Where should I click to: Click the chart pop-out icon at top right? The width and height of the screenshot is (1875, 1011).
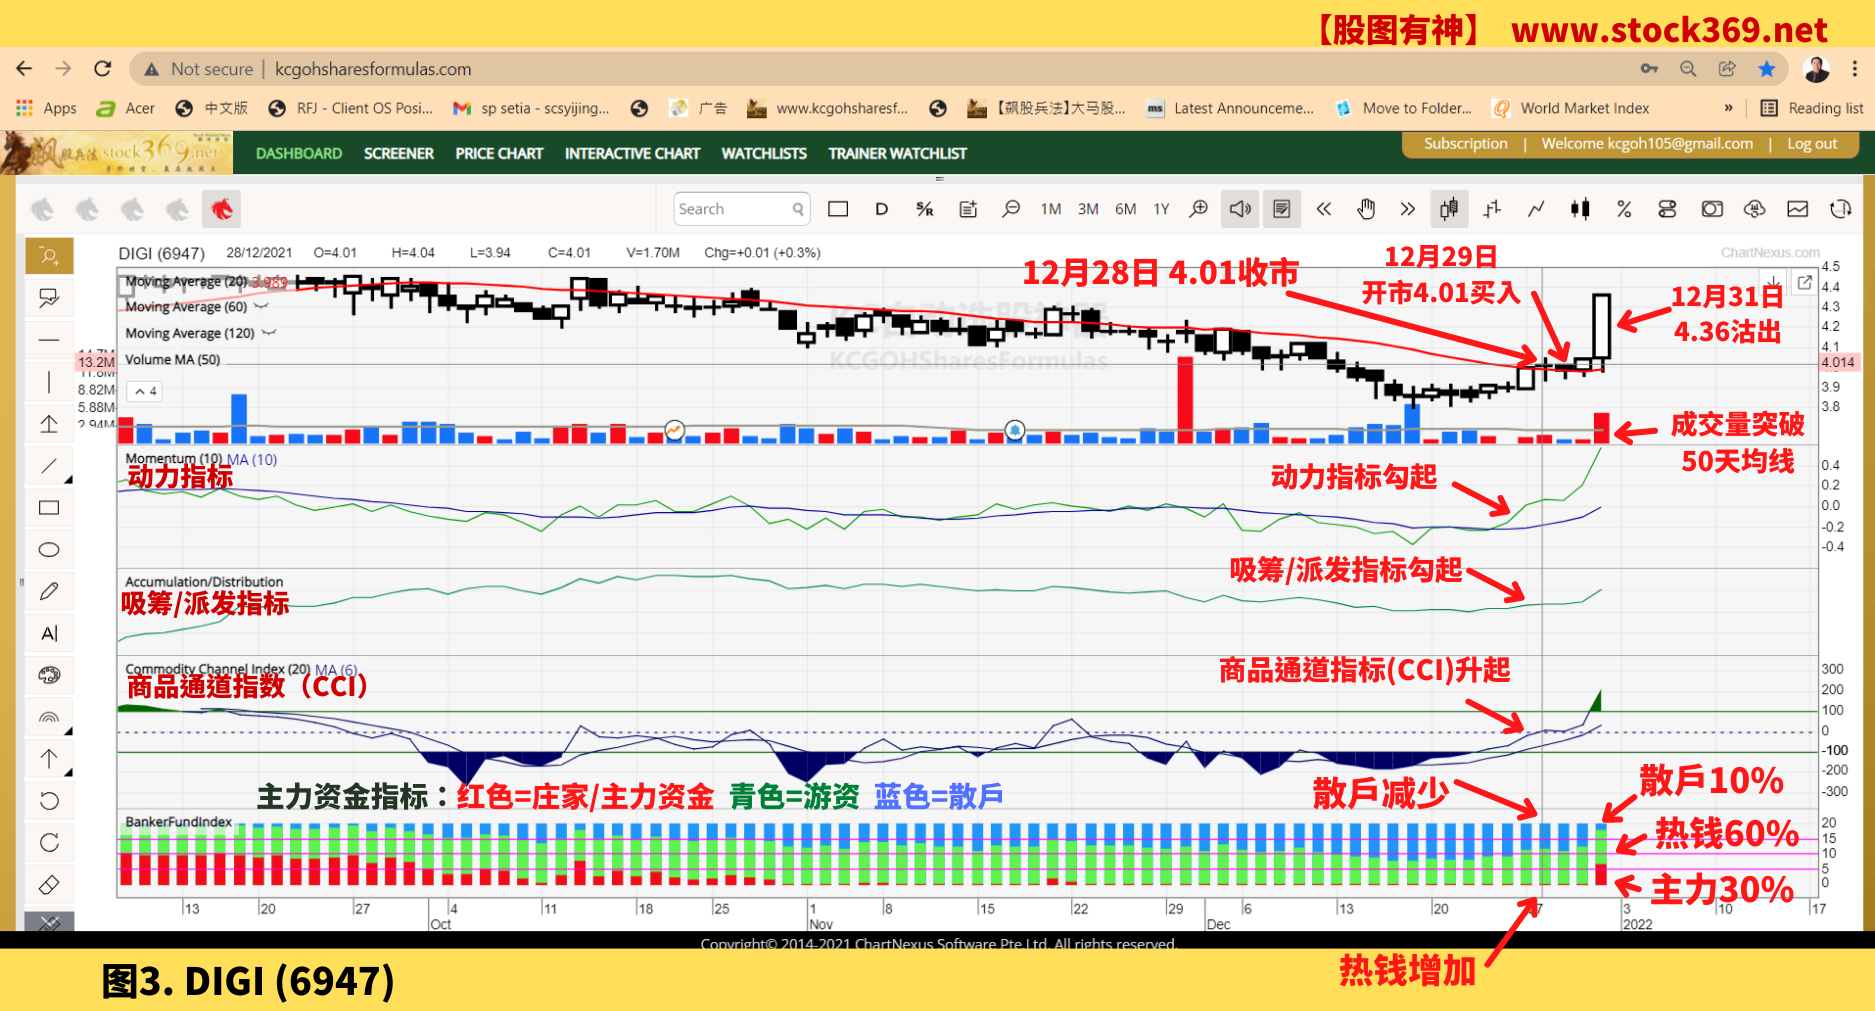(x=1804, y=282)
